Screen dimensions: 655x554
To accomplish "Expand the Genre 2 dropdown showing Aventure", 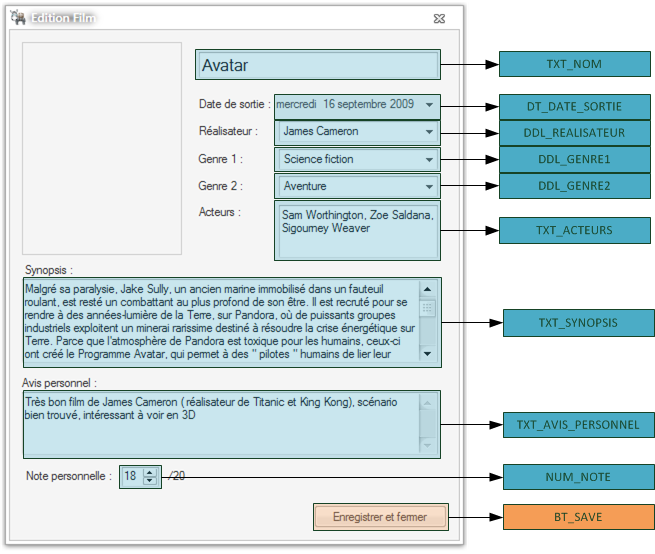I will click(x=429, y=187).
